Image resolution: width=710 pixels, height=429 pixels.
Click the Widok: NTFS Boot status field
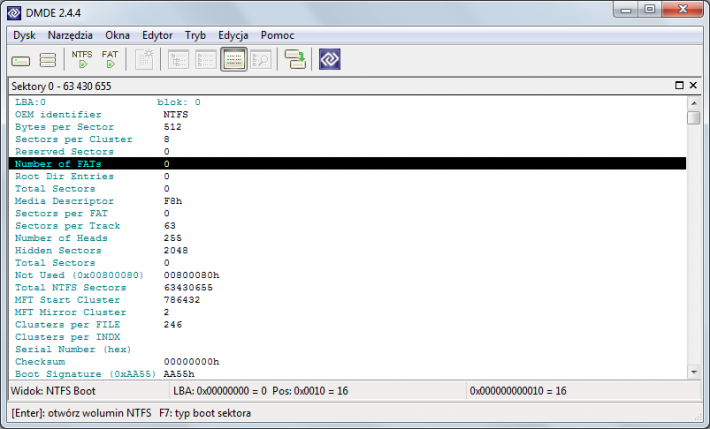[89, 390]
